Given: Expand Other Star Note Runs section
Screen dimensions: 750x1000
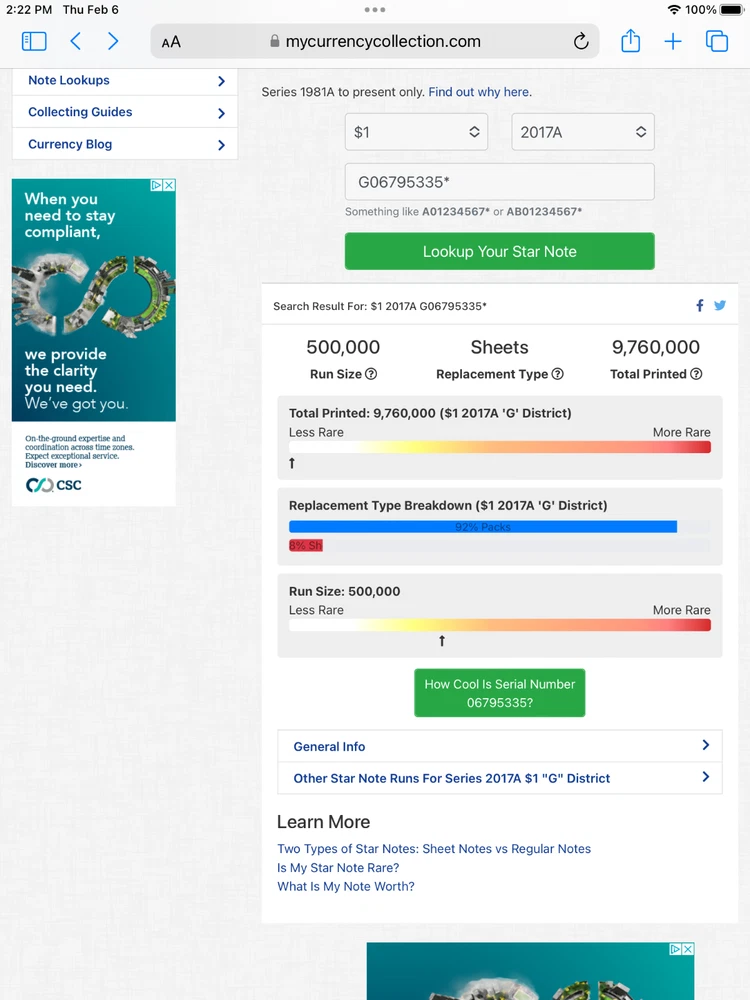Looking at the screenshot, I should click(x=500, y=778).
